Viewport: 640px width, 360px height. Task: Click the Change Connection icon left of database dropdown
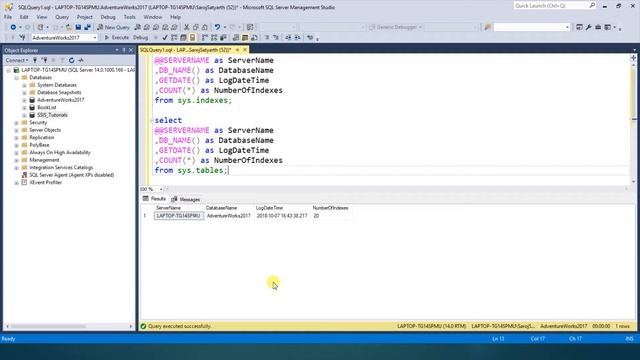pyautogui.click(x=22, y=38)
